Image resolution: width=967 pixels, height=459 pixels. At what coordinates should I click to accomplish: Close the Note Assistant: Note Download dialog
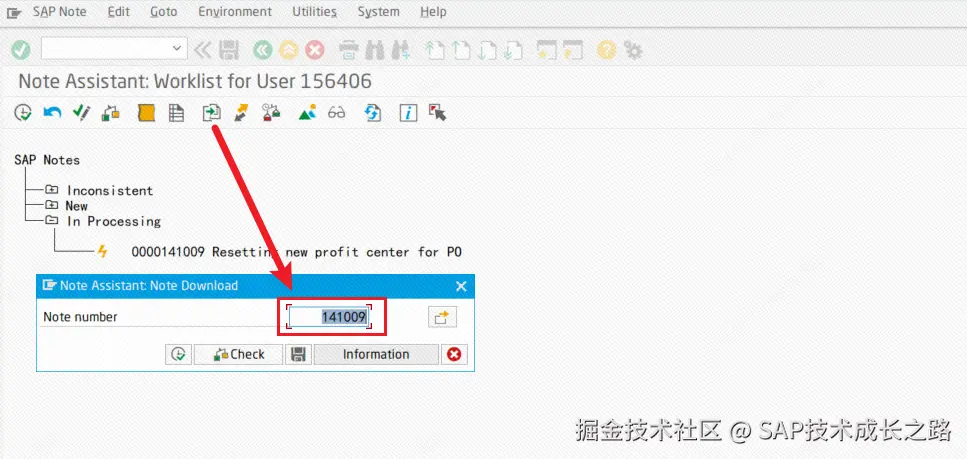[x=461, y=286]
